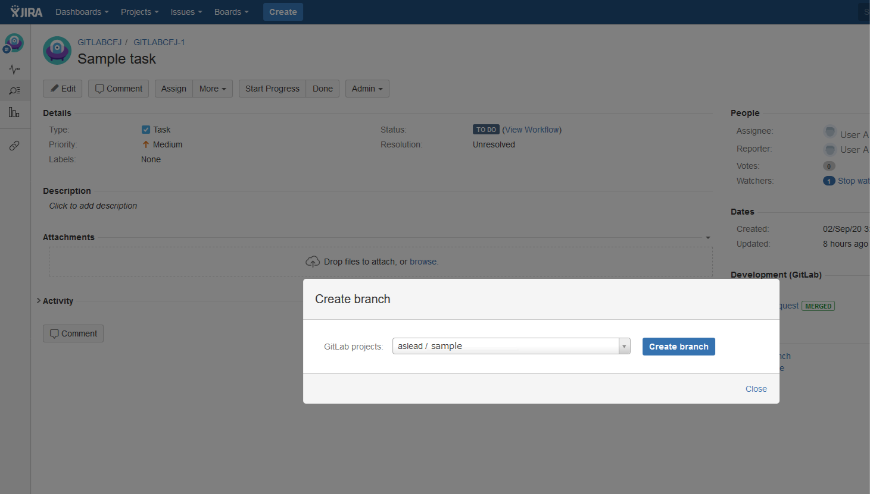Image resolution: width=870 pixels, height=494 pixels.
Task: Click the Reporter user avatar
Action: 830,149
